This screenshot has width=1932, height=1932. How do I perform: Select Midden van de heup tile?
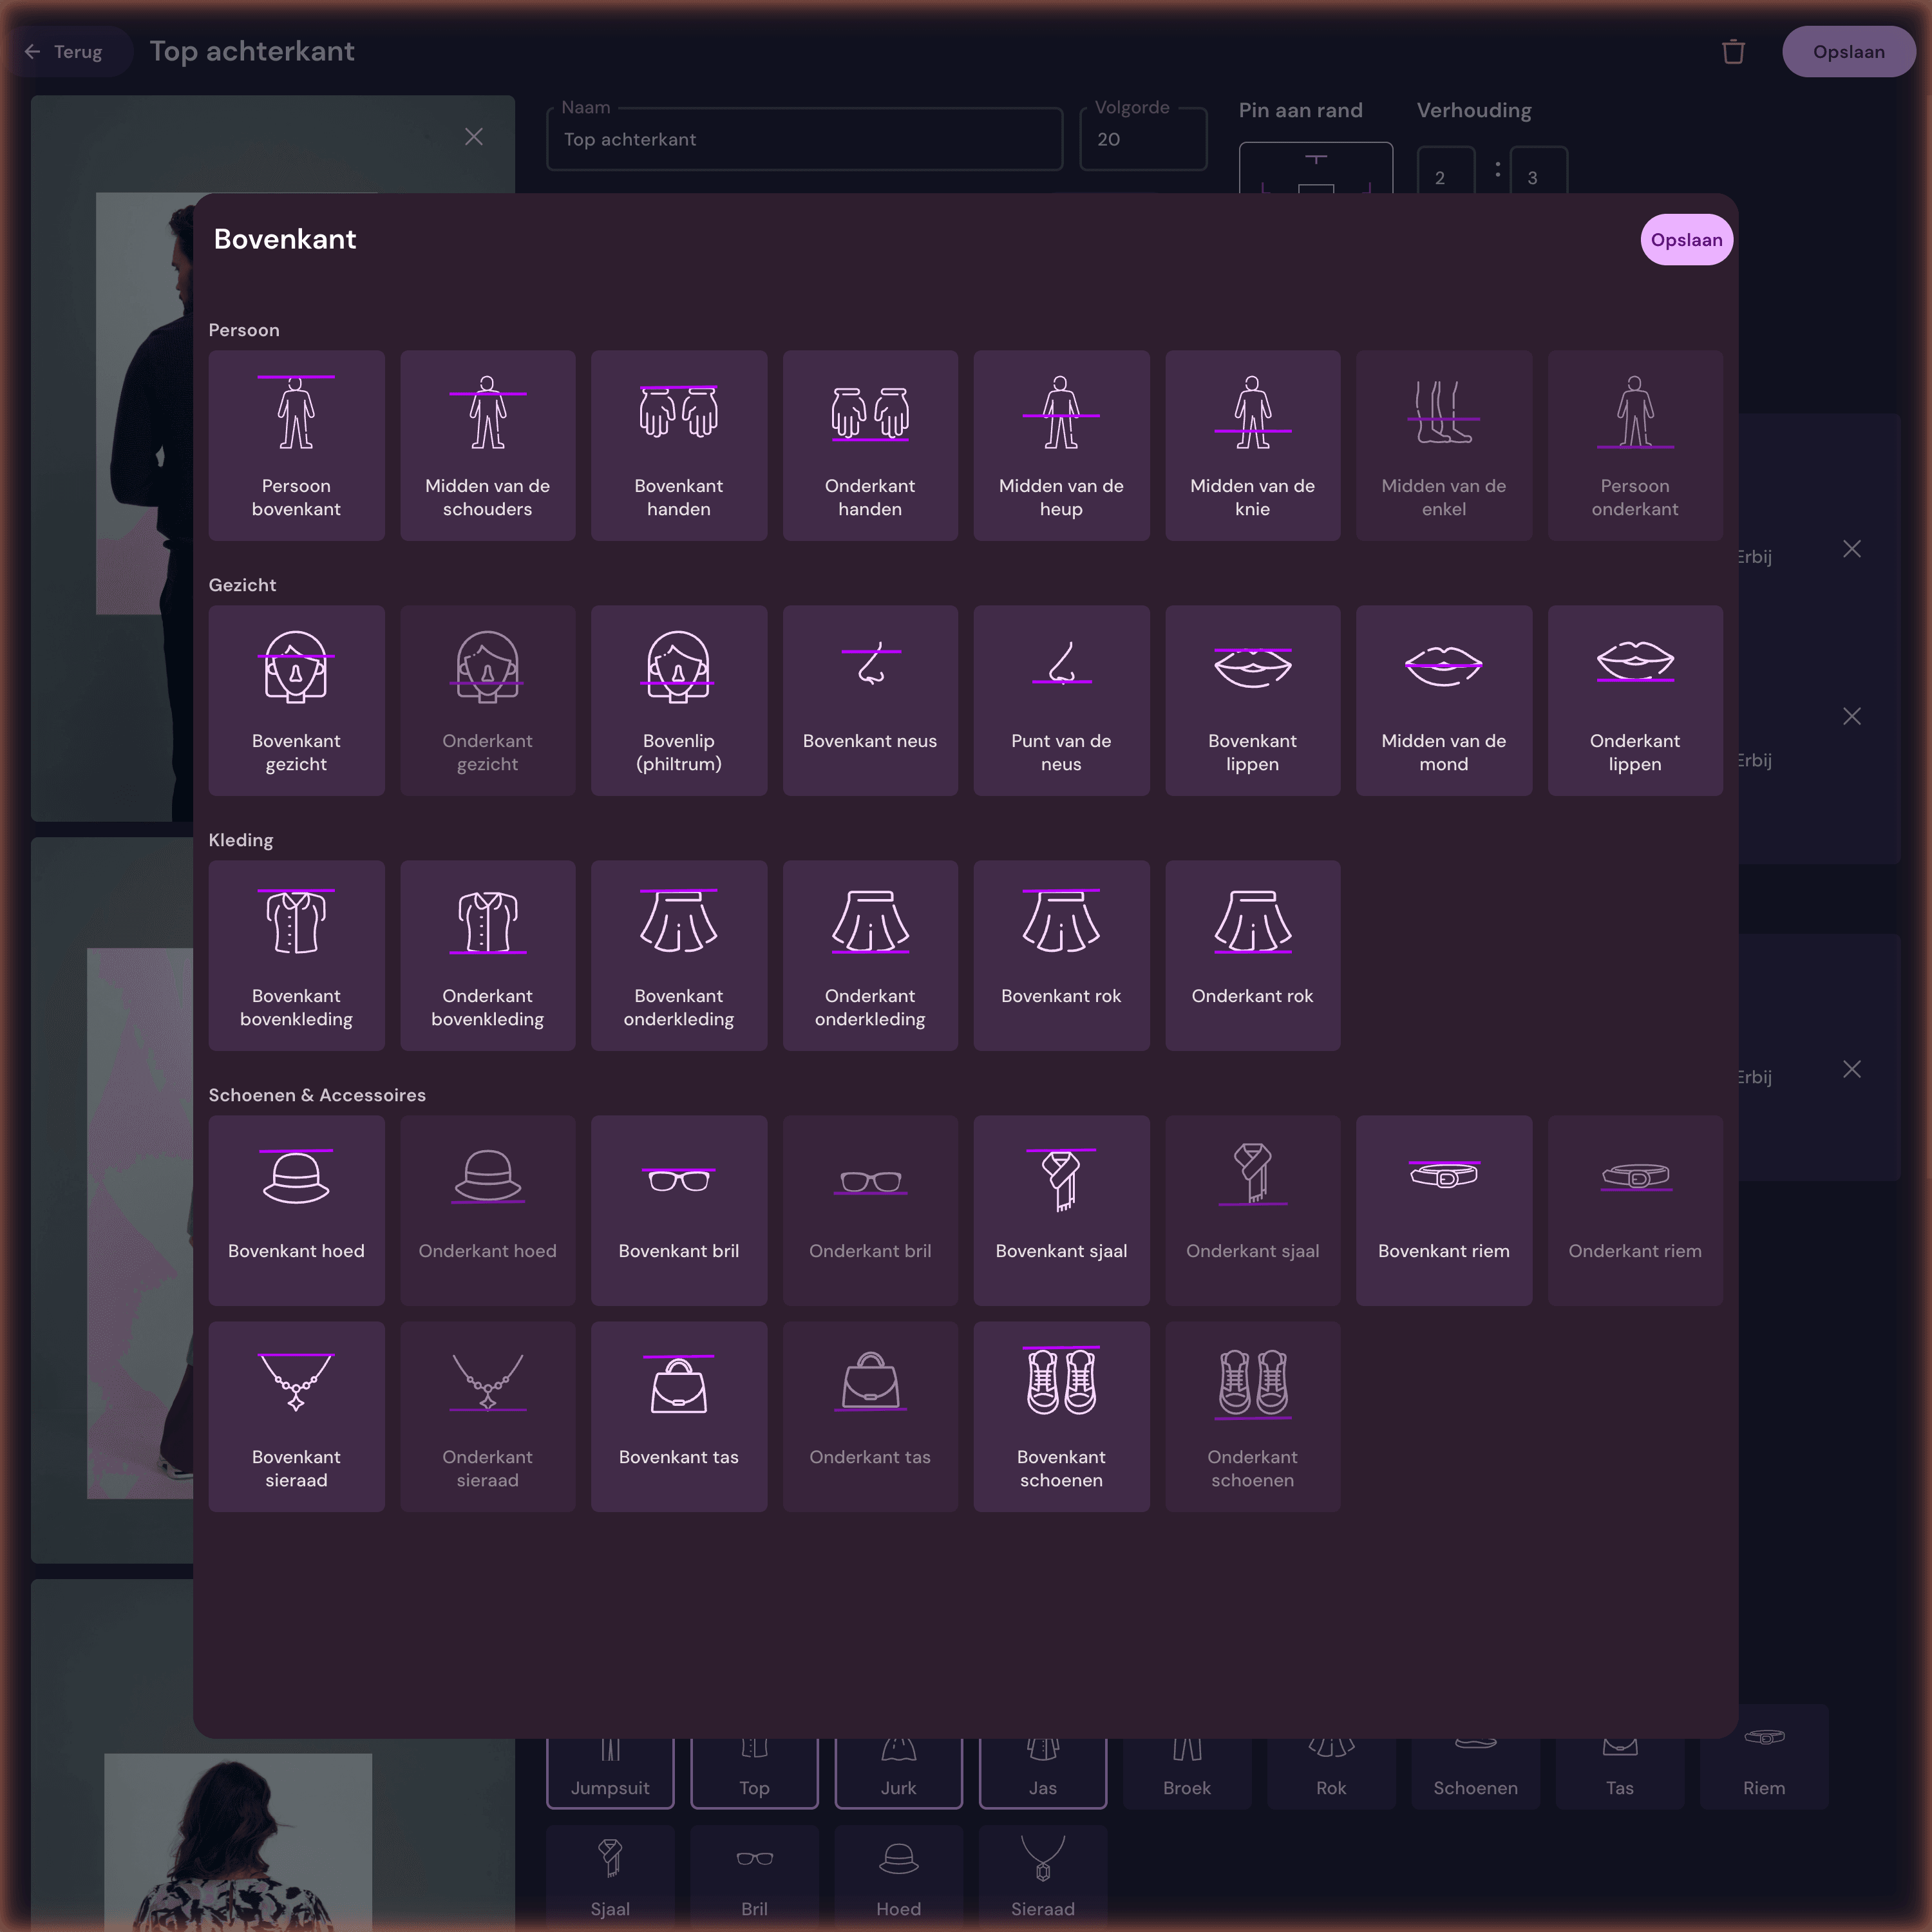(x=1061, y=445)
